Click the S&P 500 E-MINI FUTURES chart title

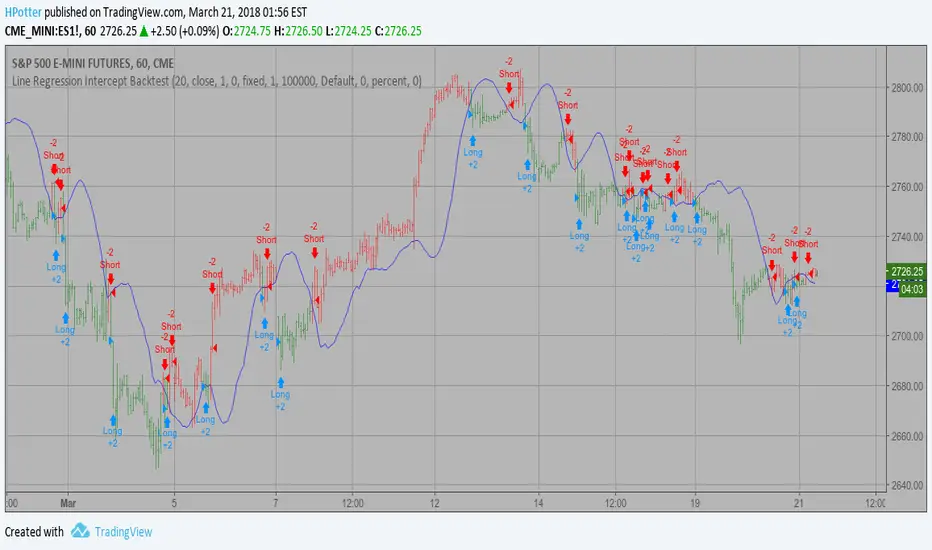pos(93,64)
